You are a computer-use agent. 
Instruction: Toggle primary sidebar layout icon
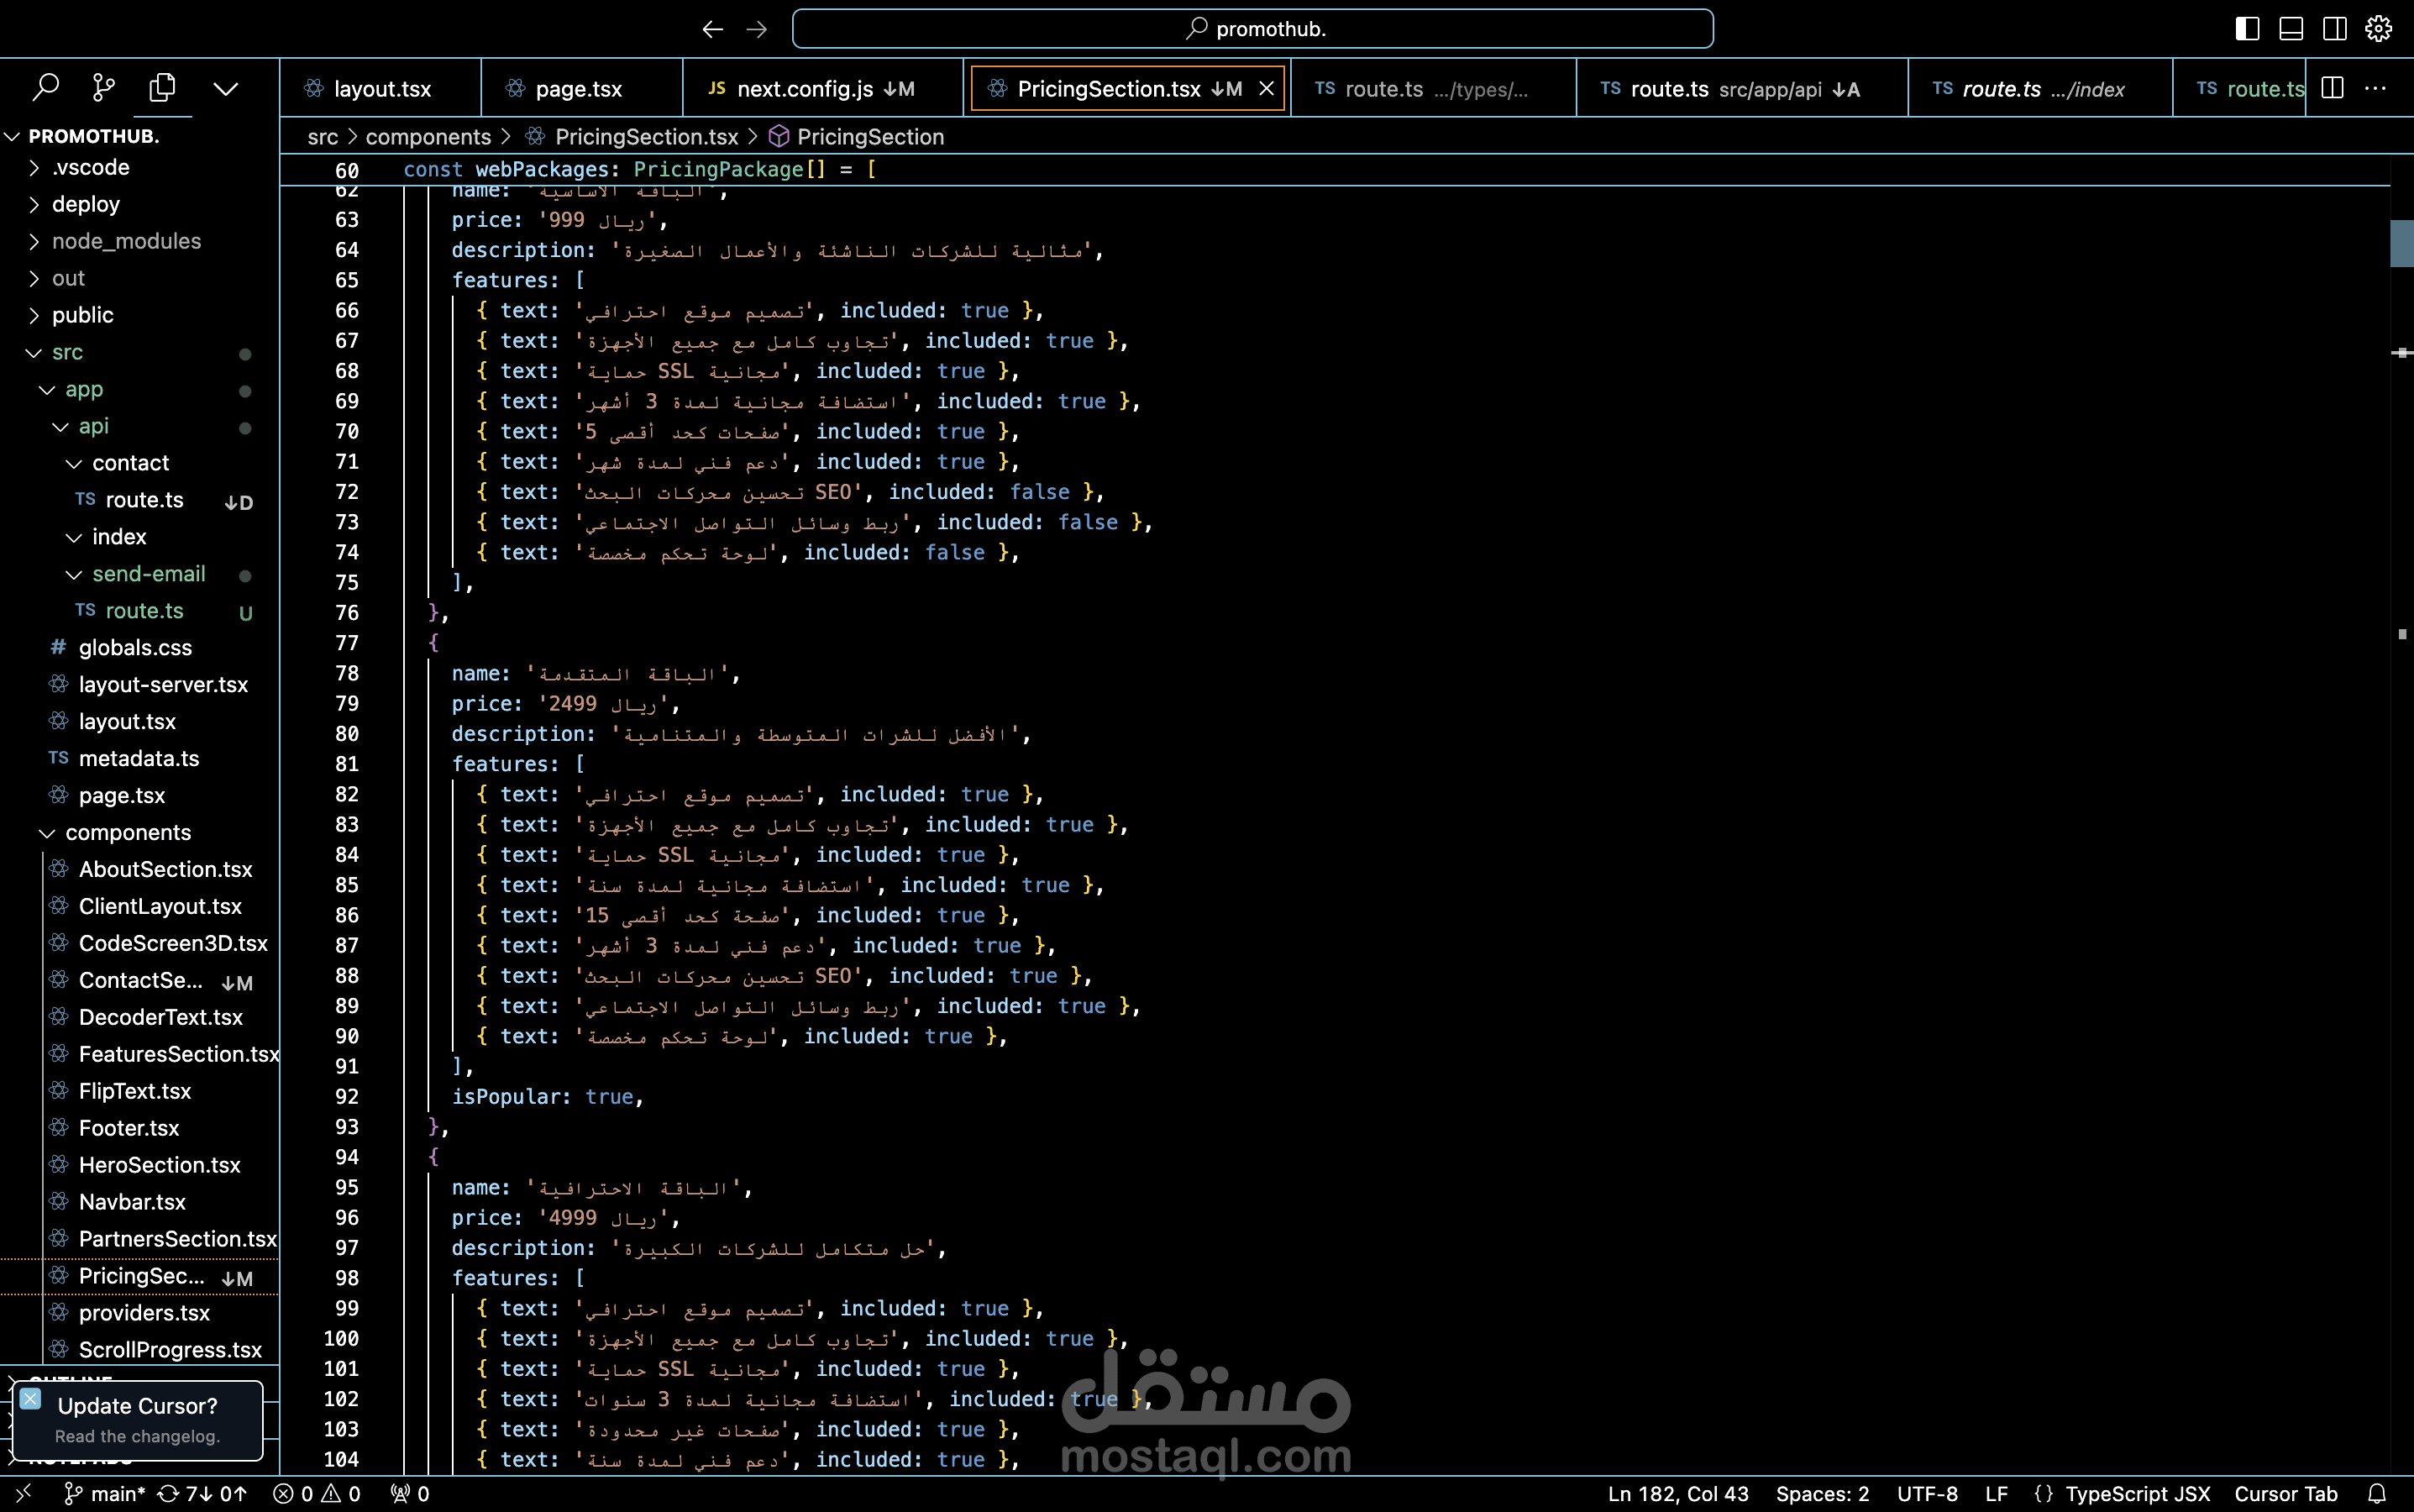tap(2247, 29)
